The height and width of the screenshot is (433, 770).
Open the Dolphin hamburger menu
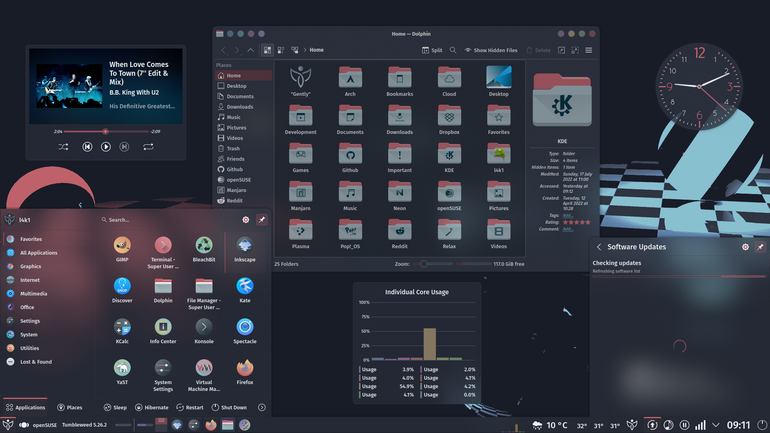[x=588, y=50]
